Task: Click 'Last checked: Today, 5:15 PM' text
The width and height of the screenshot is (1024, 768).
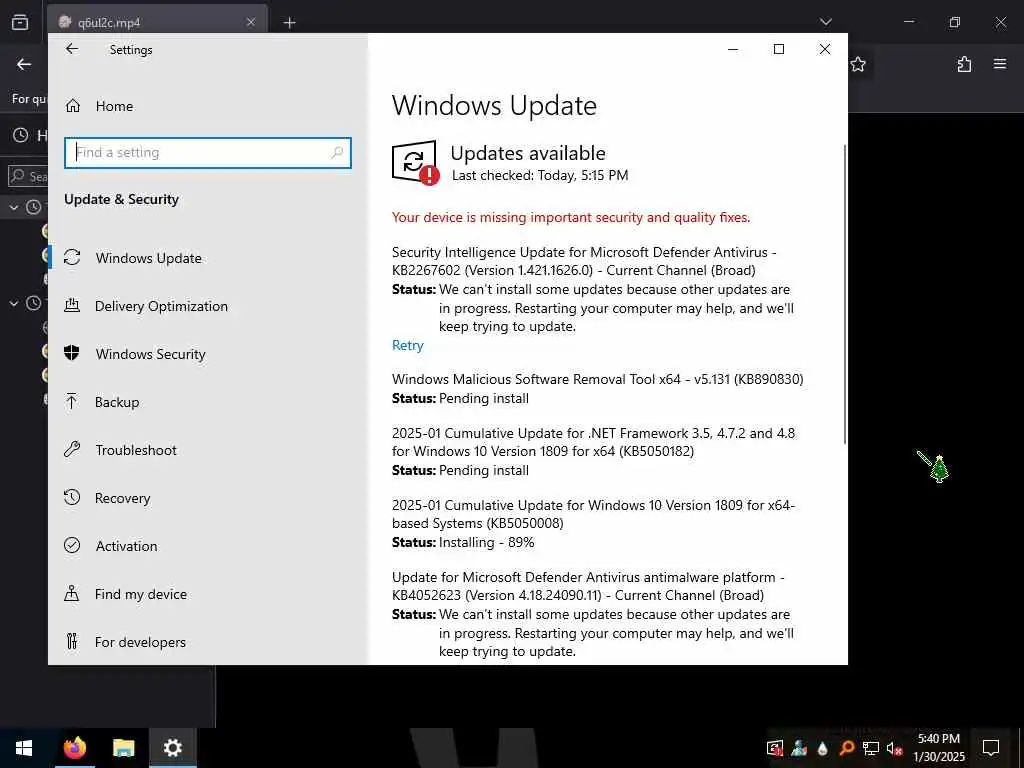Action: [x=540, y=175]
